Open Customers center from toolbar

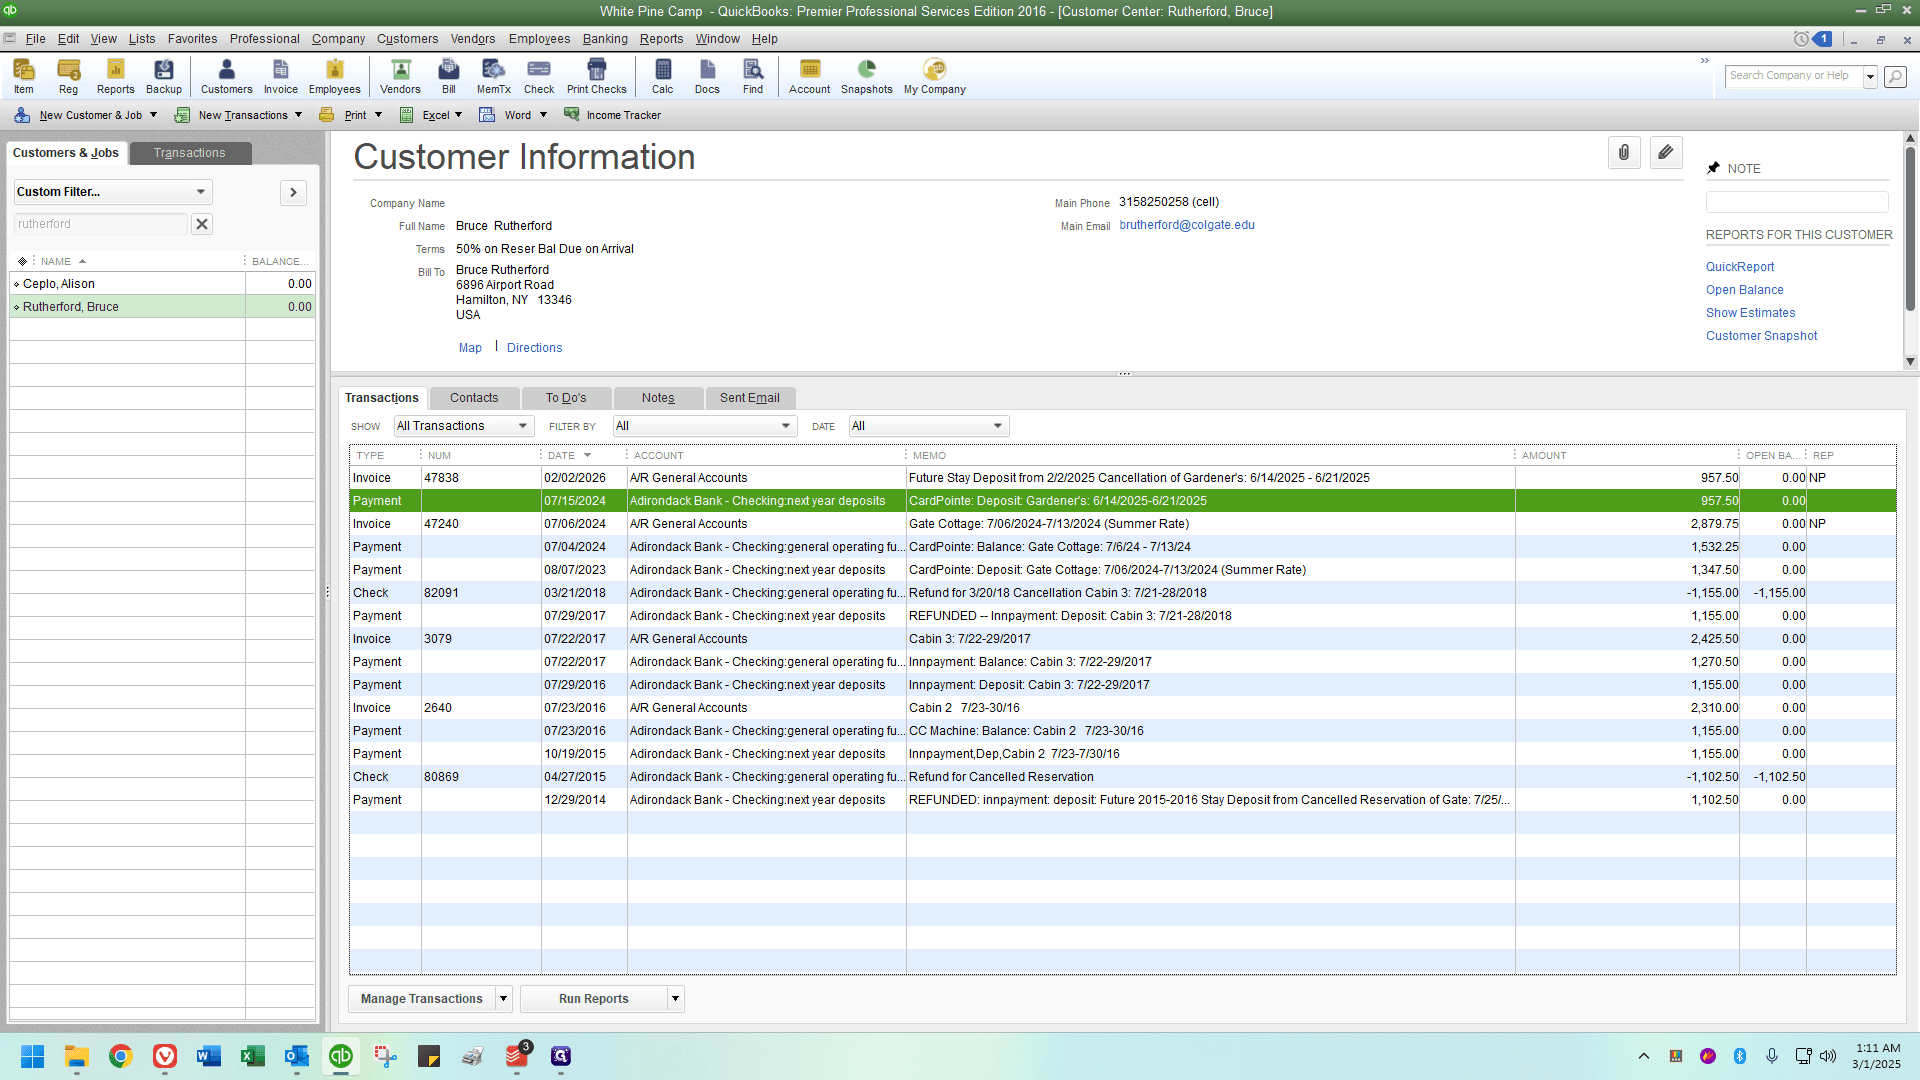click(x=227, y=77)
